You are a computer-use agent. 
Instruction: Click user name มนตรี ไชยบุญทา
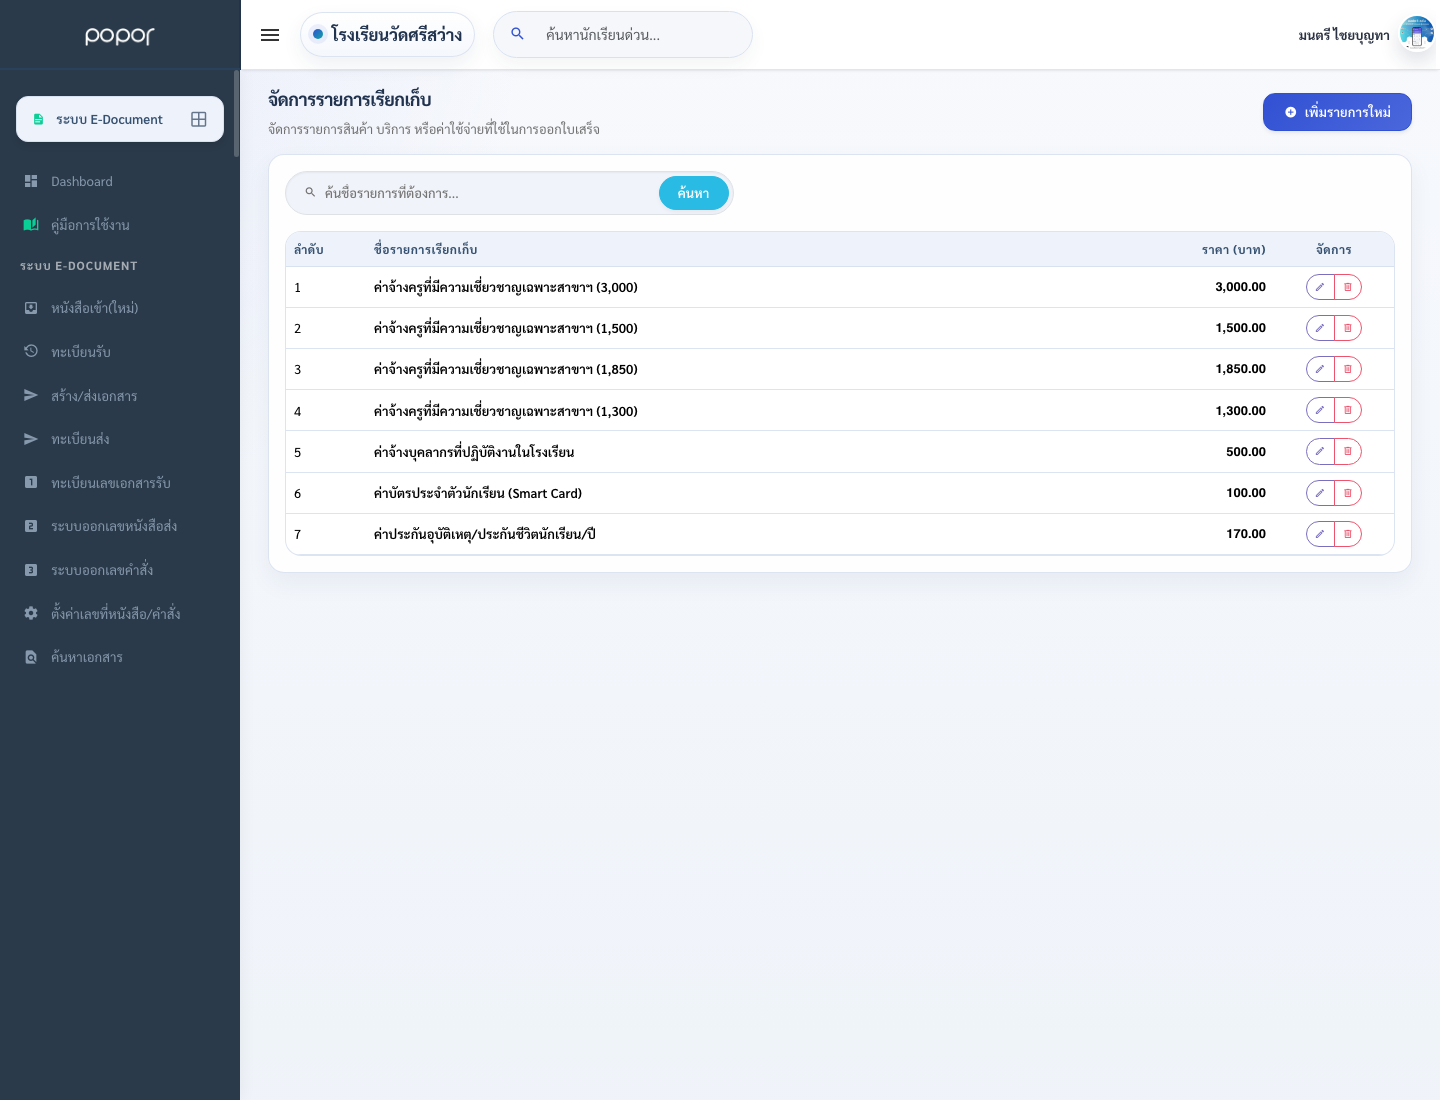(1344, 35)
